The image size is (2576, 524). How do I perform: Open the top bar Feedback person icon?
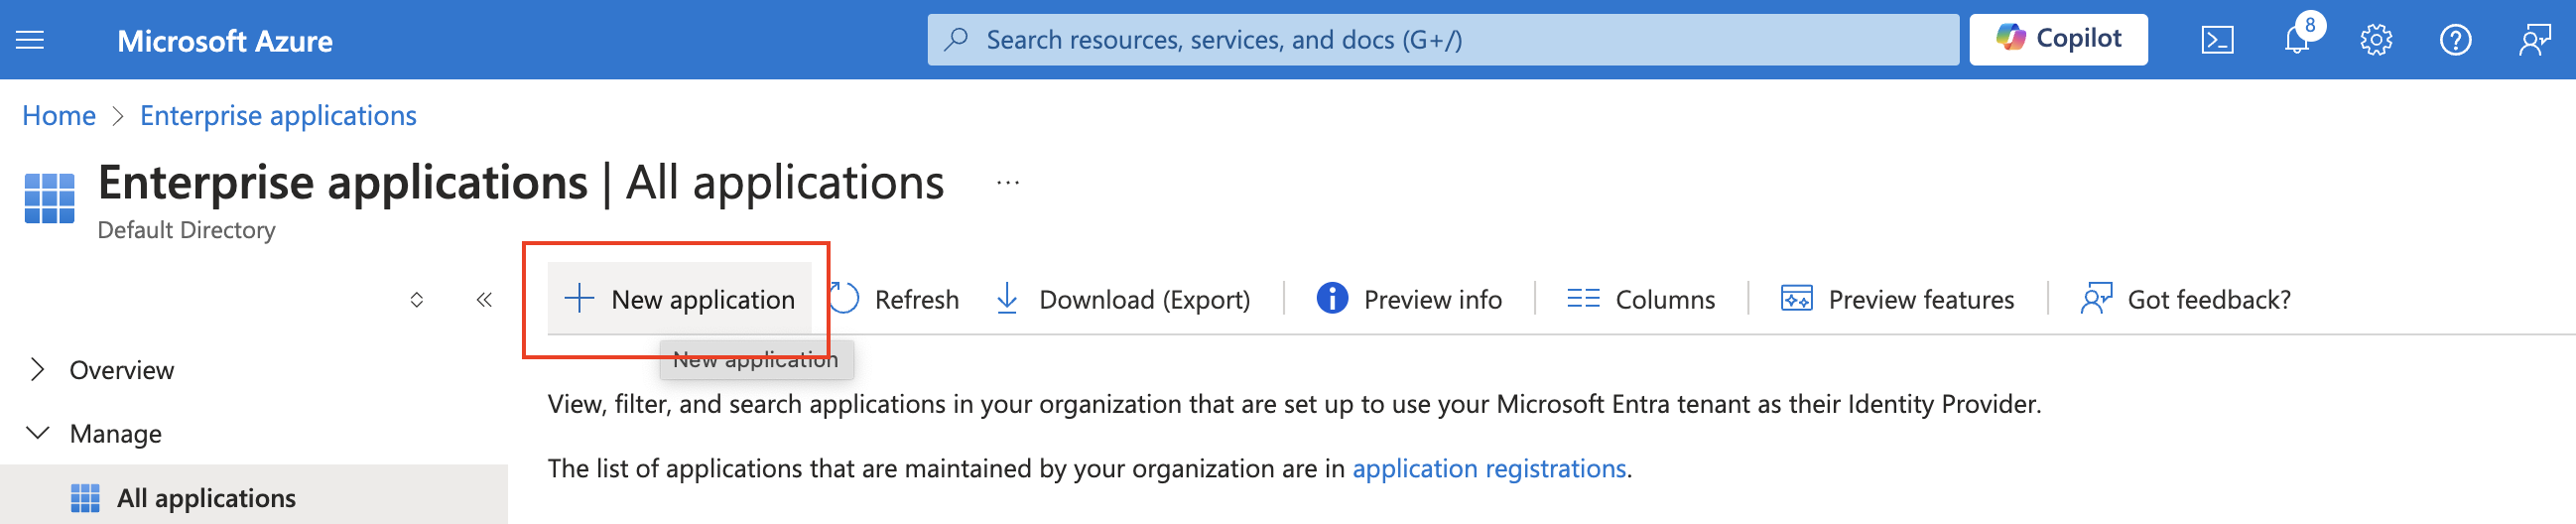point(2535,40)
